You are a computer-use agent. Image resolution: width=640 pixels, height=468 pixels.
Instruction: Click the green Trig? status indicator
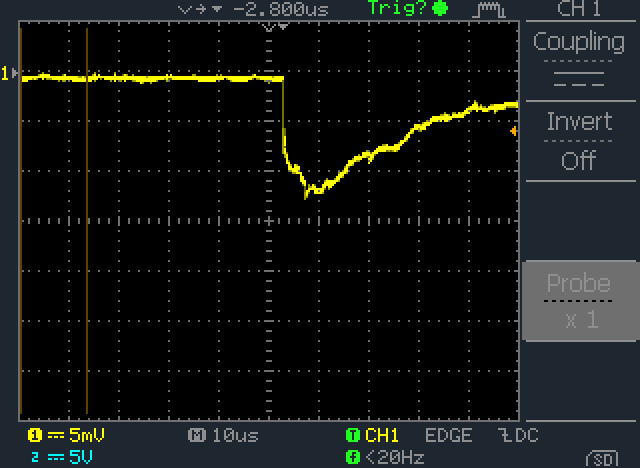tap(407, 8)
